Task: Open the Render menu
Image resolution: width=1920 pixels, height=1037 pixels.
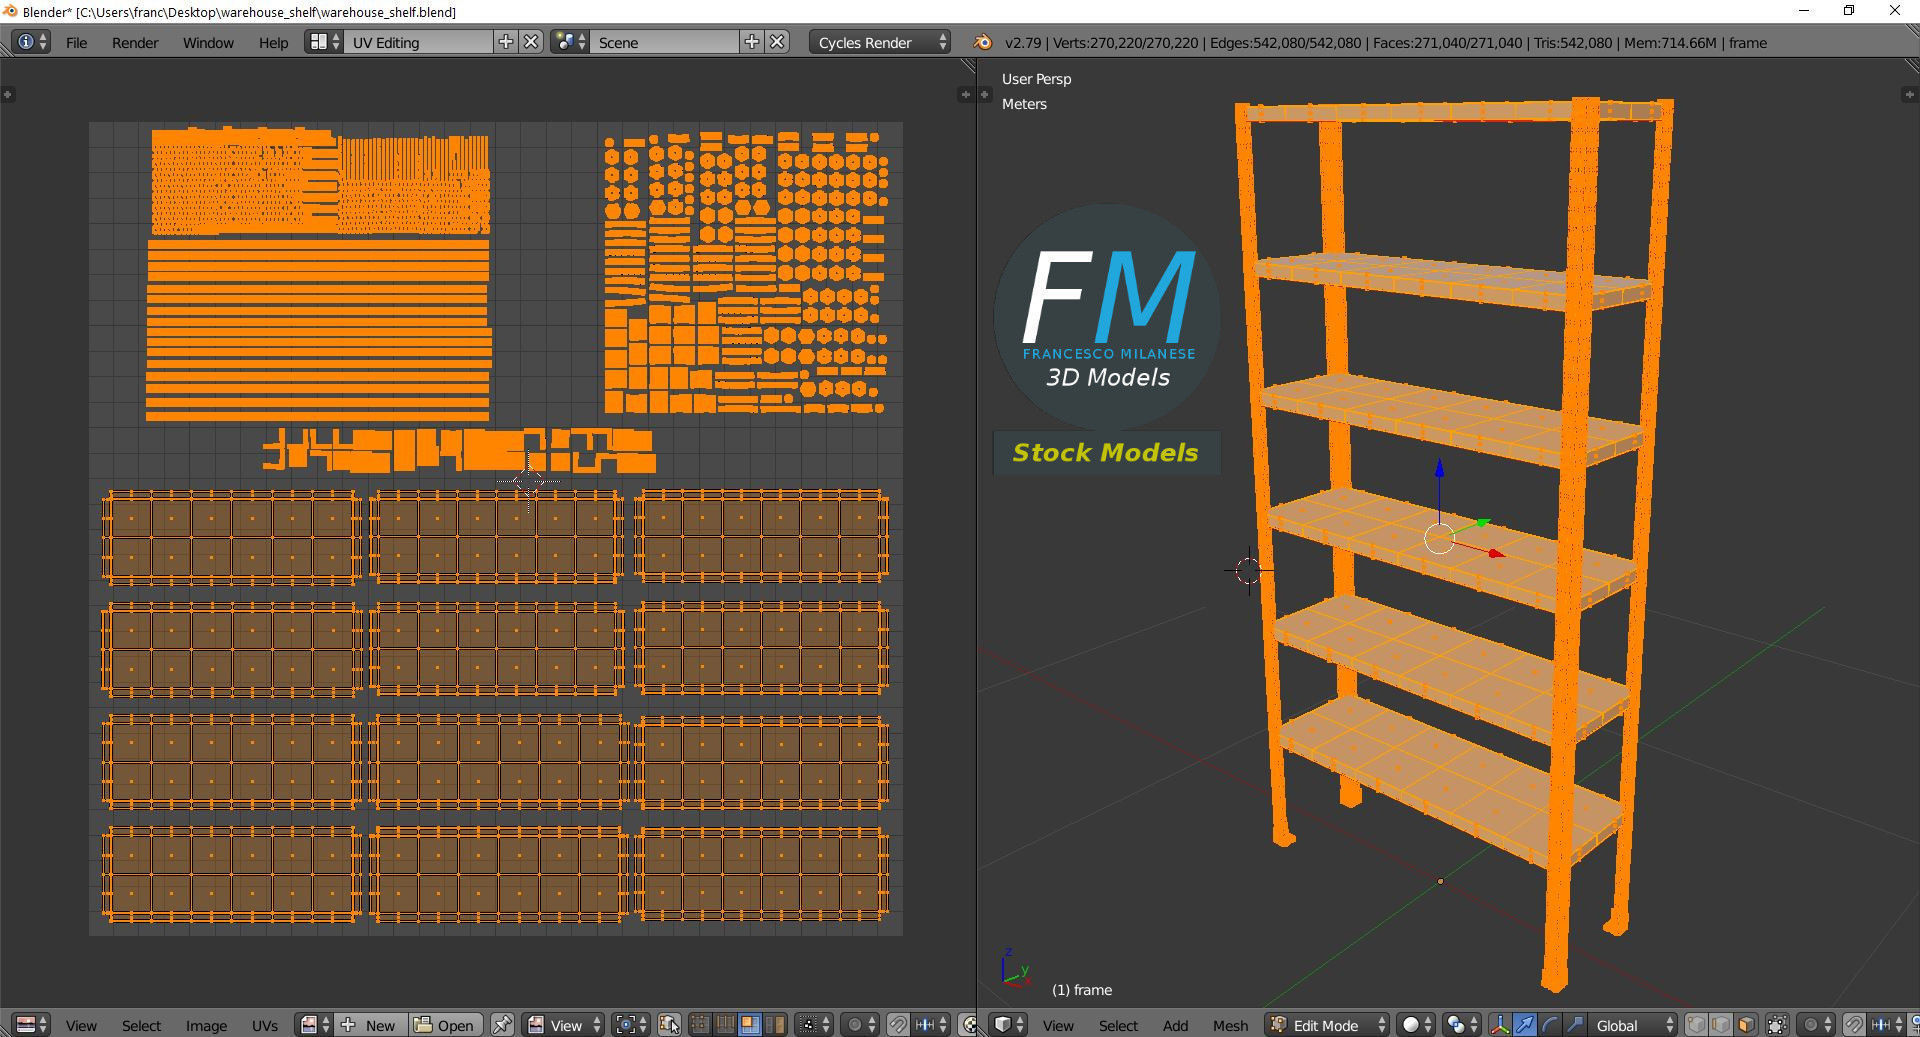Action: point(135,42)
